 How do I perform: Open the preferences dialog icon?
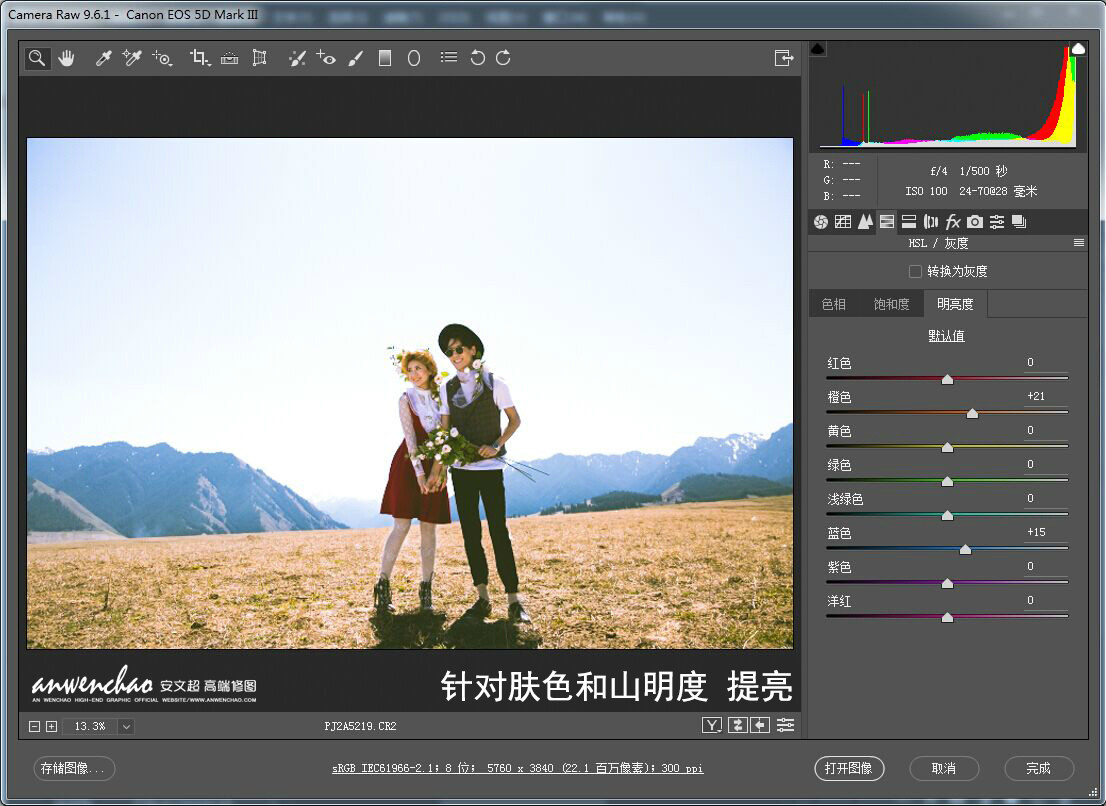coord(449,57)
